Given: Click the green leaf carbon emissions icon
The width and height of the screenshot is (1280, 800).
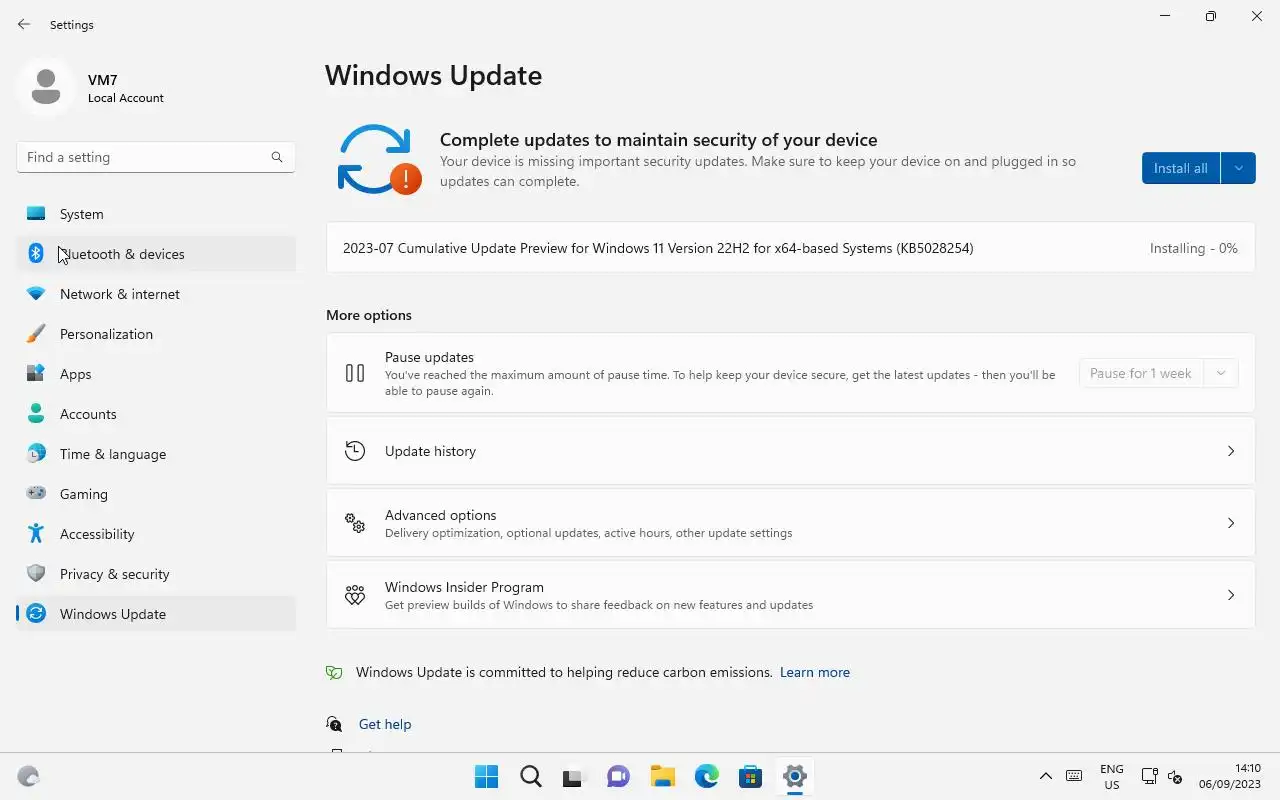Looking at the screenshot, I should pyautogui.click(x=334, y=673).
